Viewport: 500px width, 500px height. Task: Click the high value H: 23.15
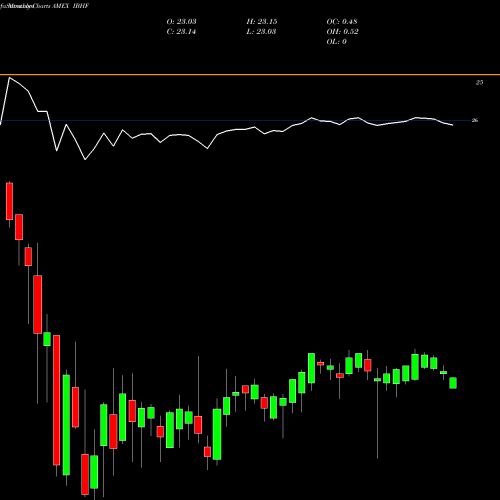262,22
